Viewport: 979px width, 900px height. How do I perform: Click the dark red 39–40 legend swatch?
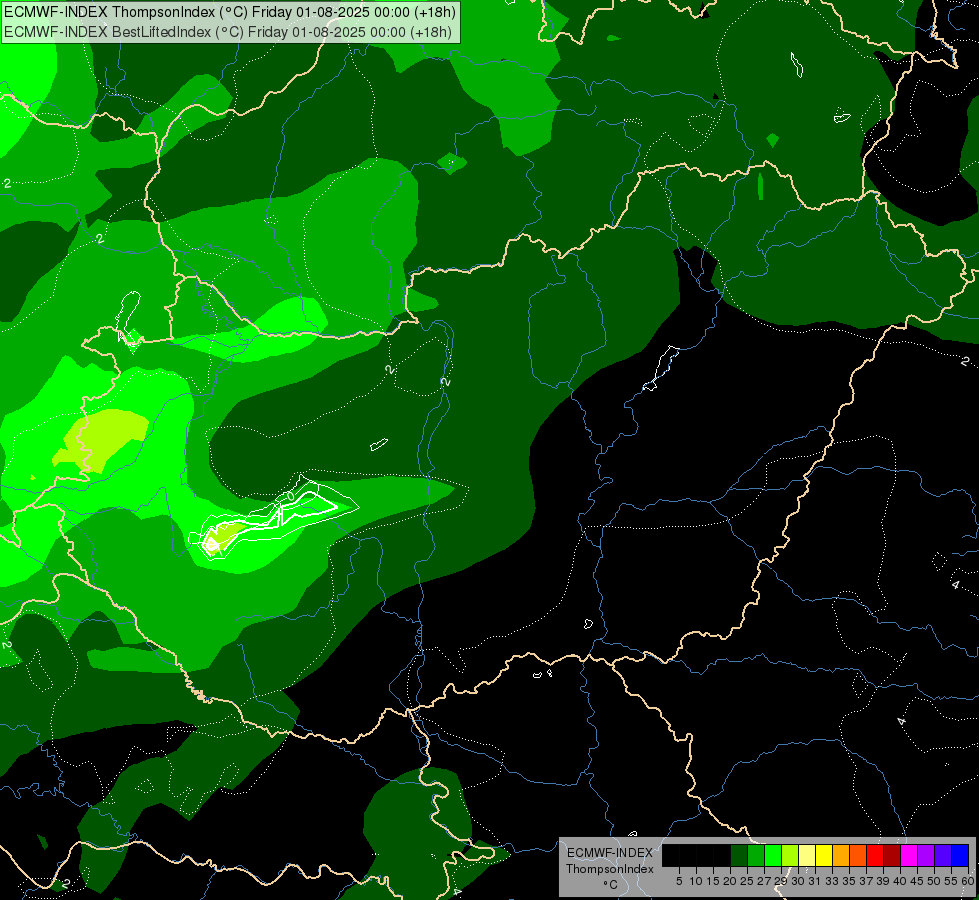[x=892, y=855]
